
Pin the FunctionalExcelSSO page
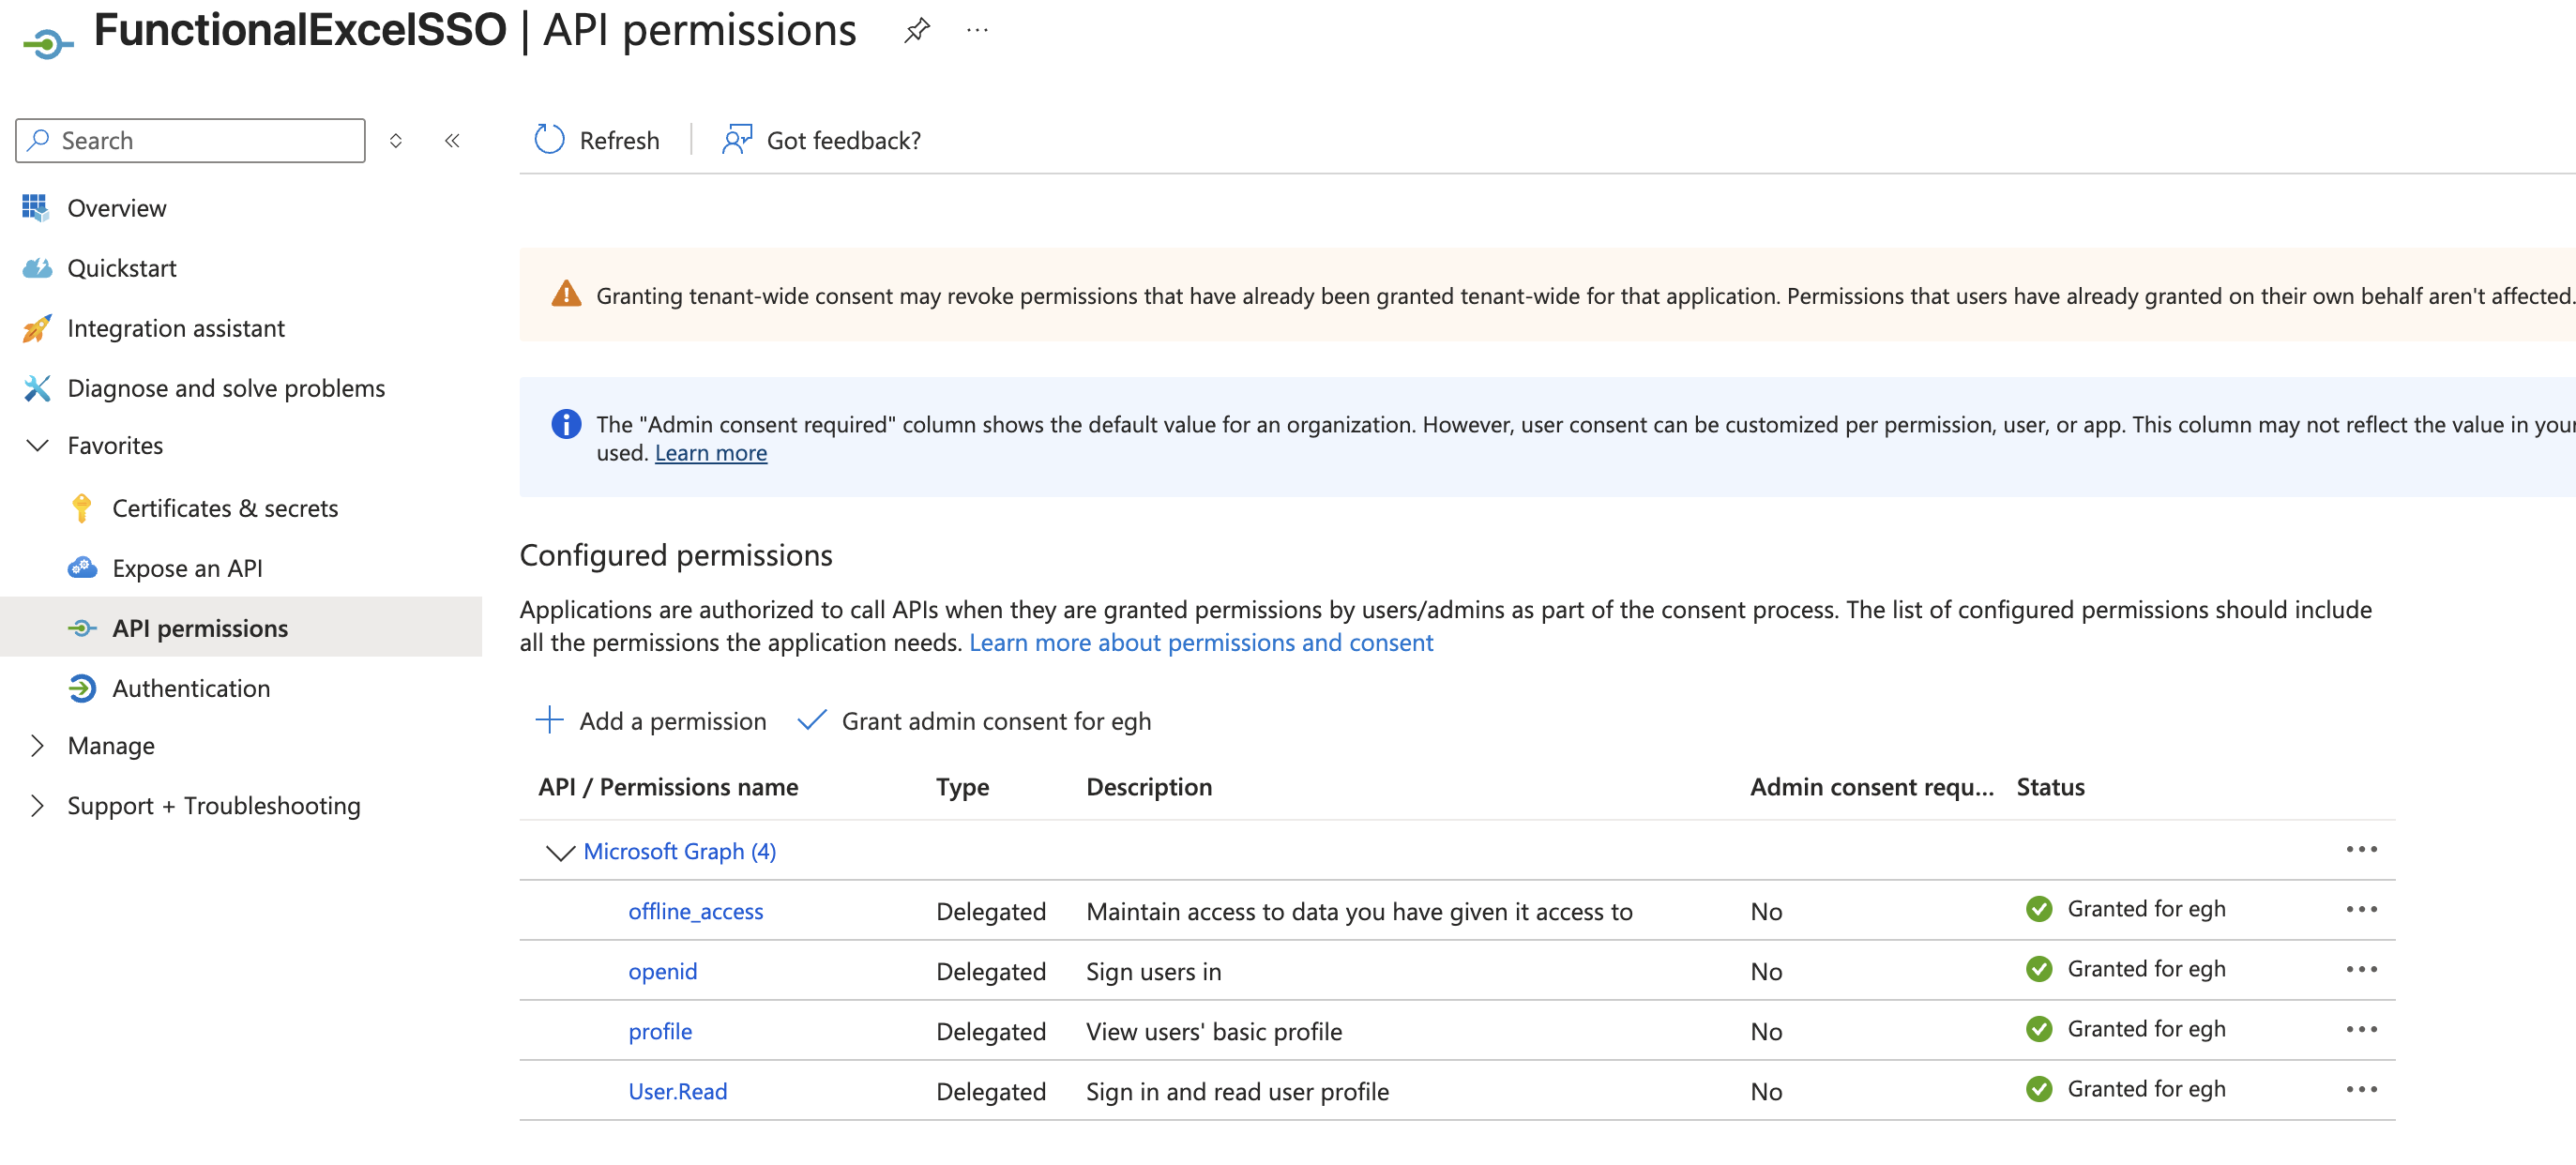(917, 31)
